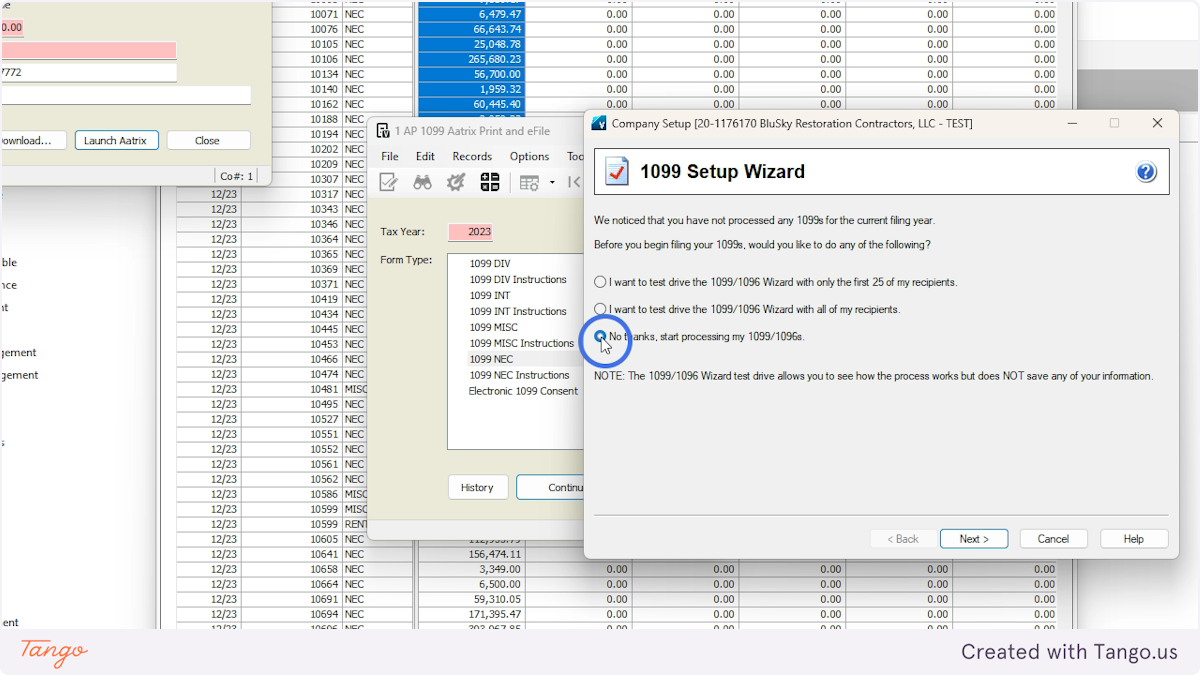This screenshot has height=675, width=1200.
Task: Open the Options menu
Action: coord(529,156)
